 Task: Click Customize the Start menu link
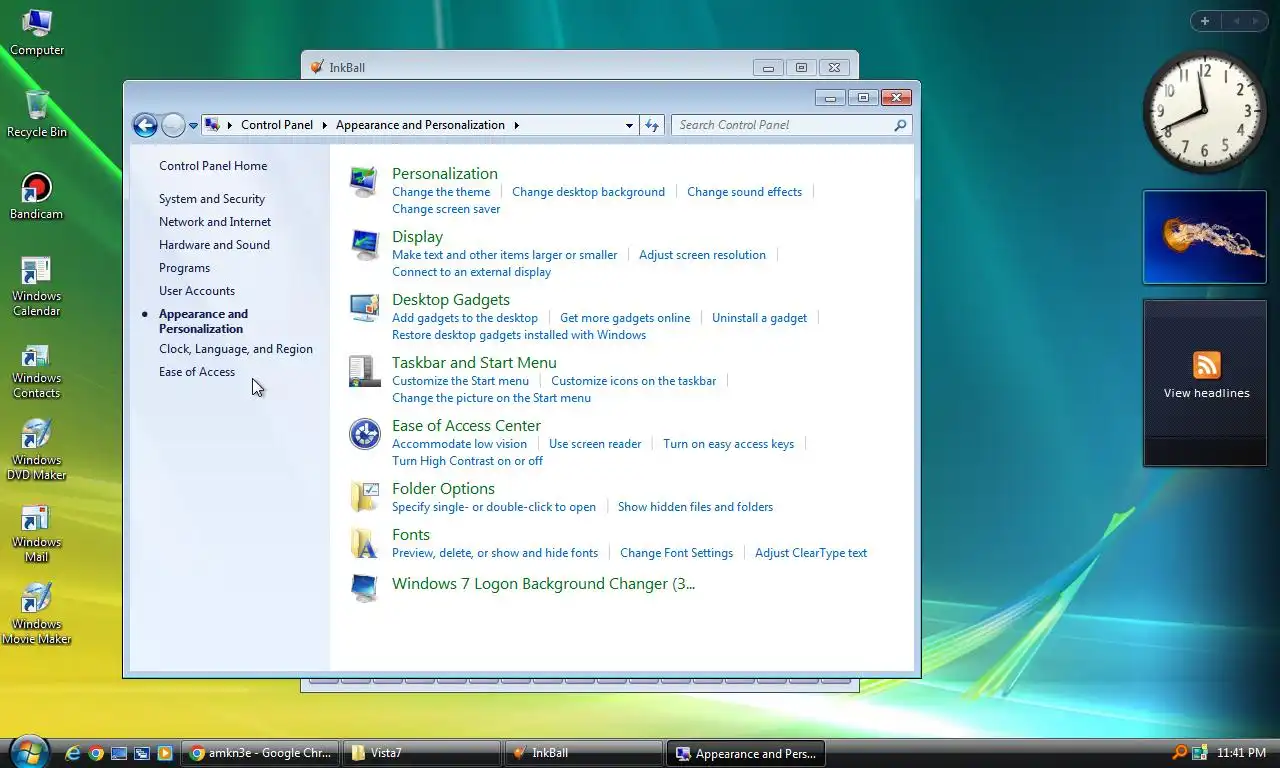[x=460, y=381]
